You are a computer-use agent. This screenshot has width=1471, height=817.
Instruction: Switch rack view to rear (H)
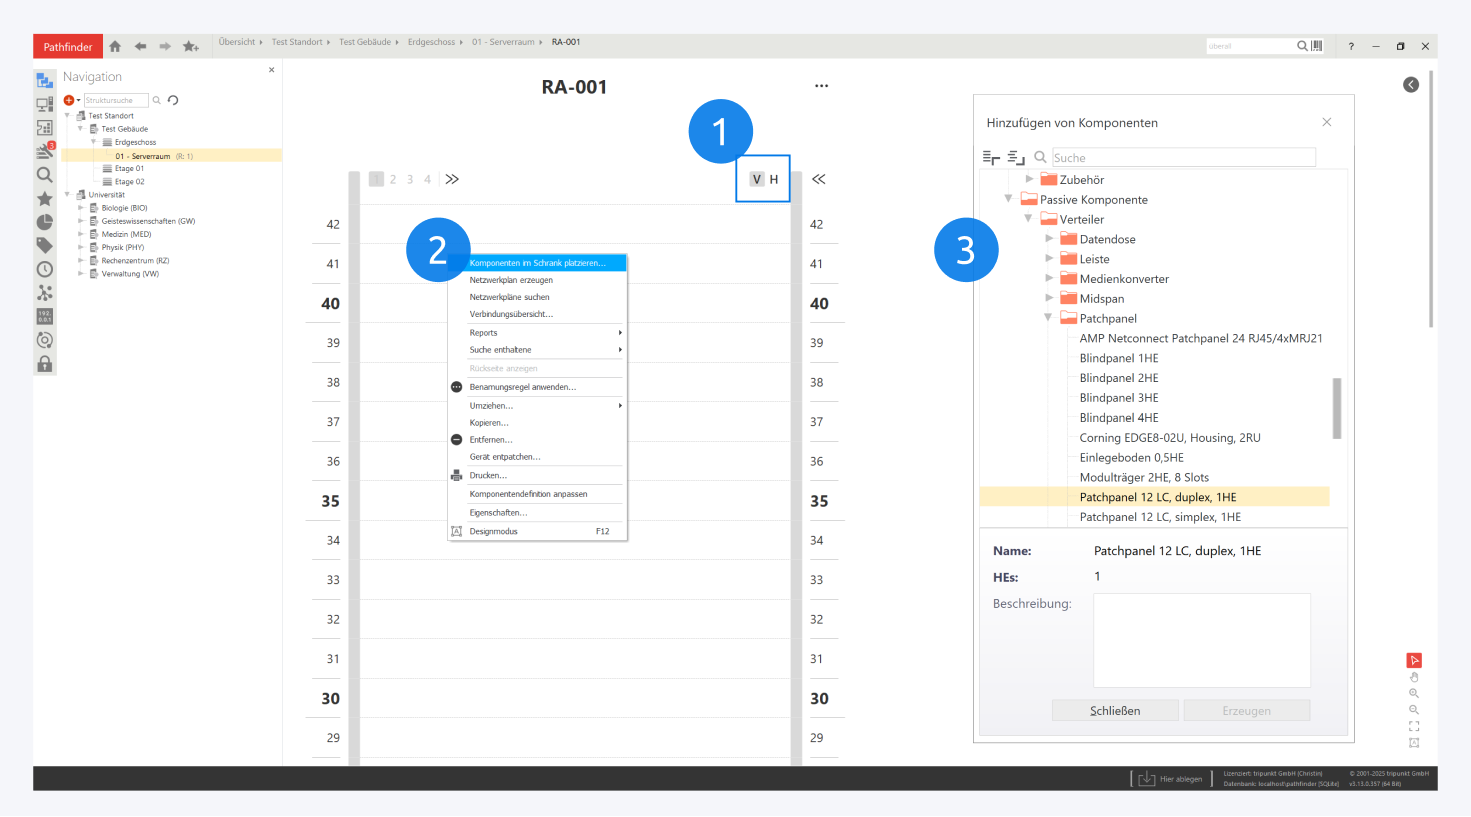click(x=774, y=179)
